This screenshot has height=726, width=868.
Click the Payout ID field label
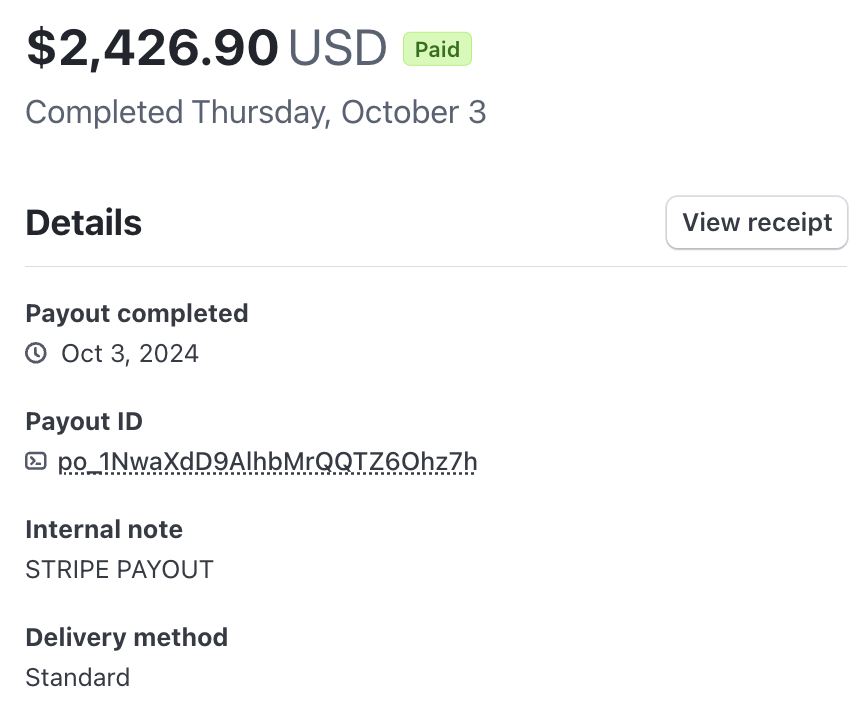pos(84,421)
